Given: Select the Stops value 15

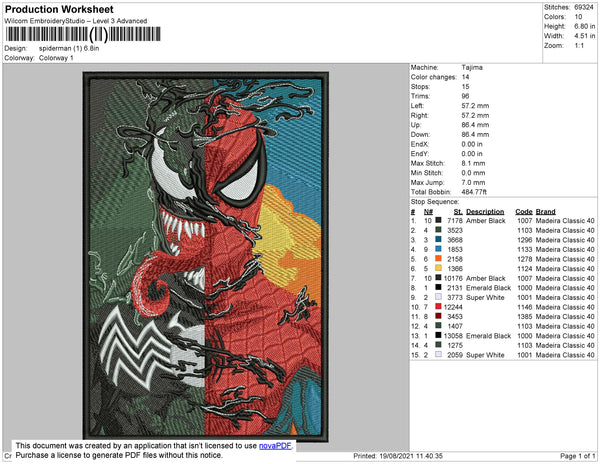Looking at the screenshot, I should (465, 86).
